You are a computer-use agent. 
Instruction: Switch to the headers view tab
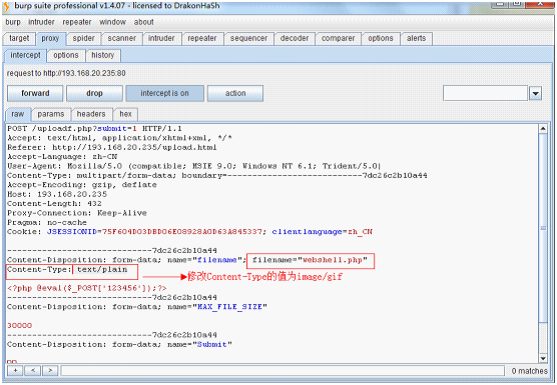pyautogui.click(x=91, y=114)
